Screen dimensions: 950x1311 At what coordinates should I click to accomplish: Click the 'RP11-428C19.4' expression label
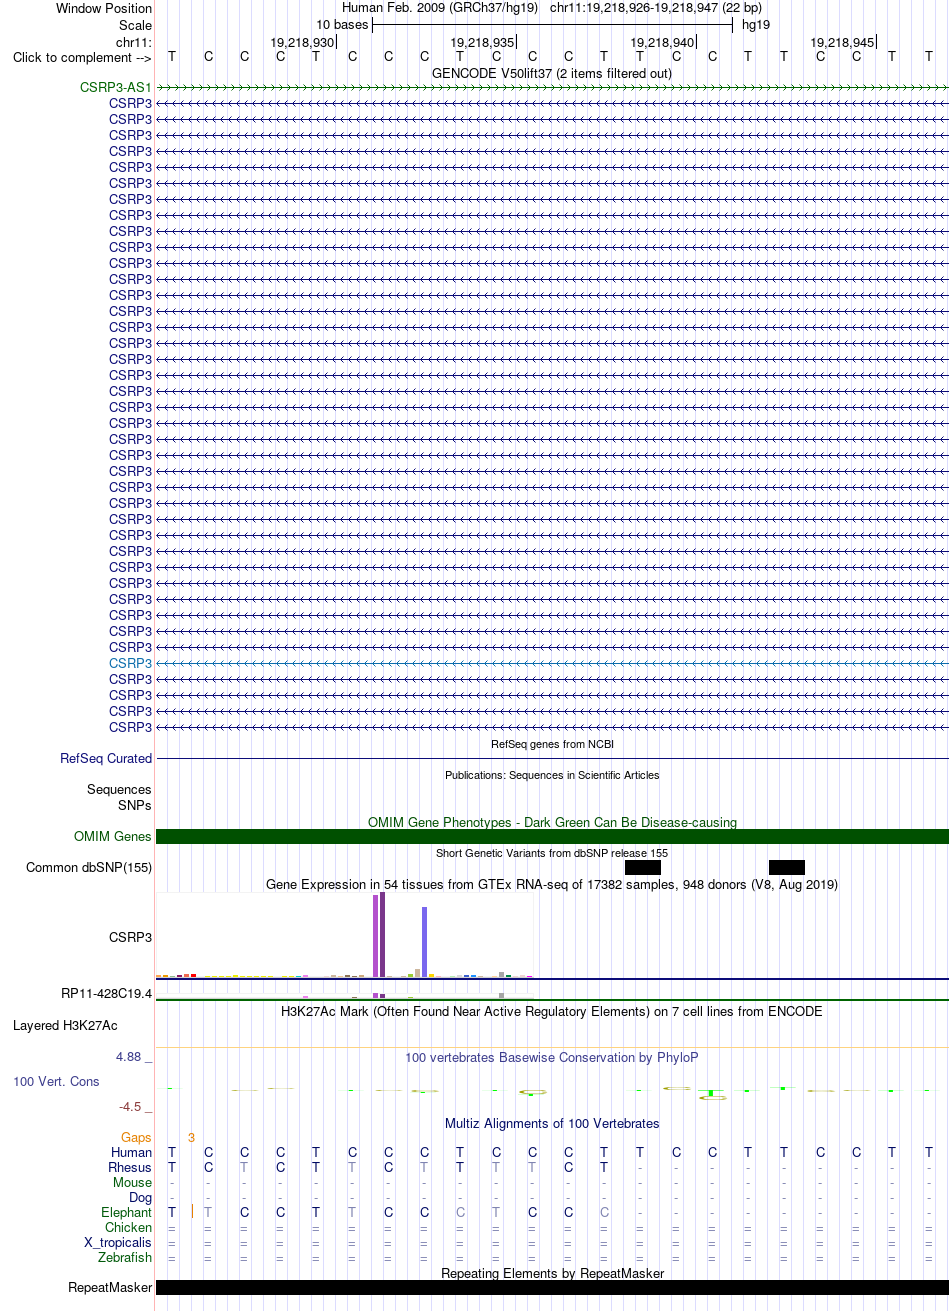click(107, 993)
